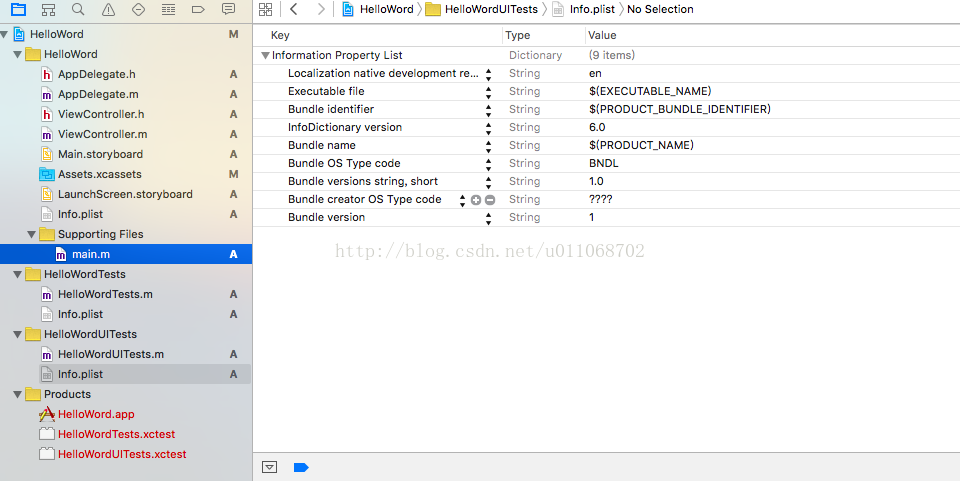
Task: Select HelloWordTests.xctest product
Action: (x=116, y=434)
